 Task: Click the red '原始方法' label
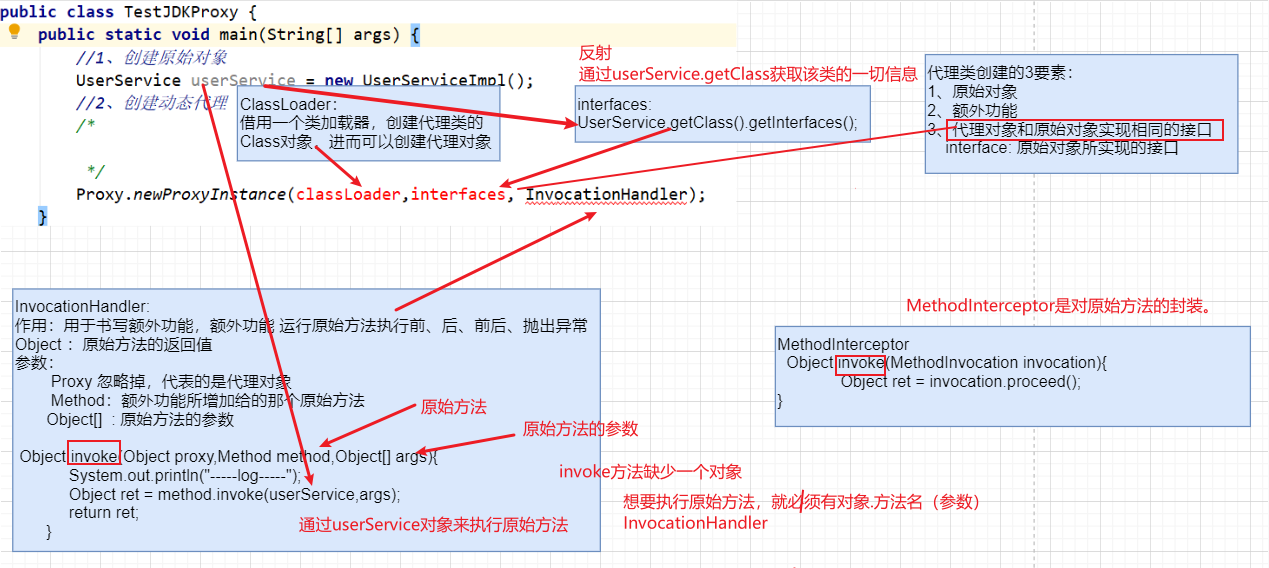click(453, 407)
